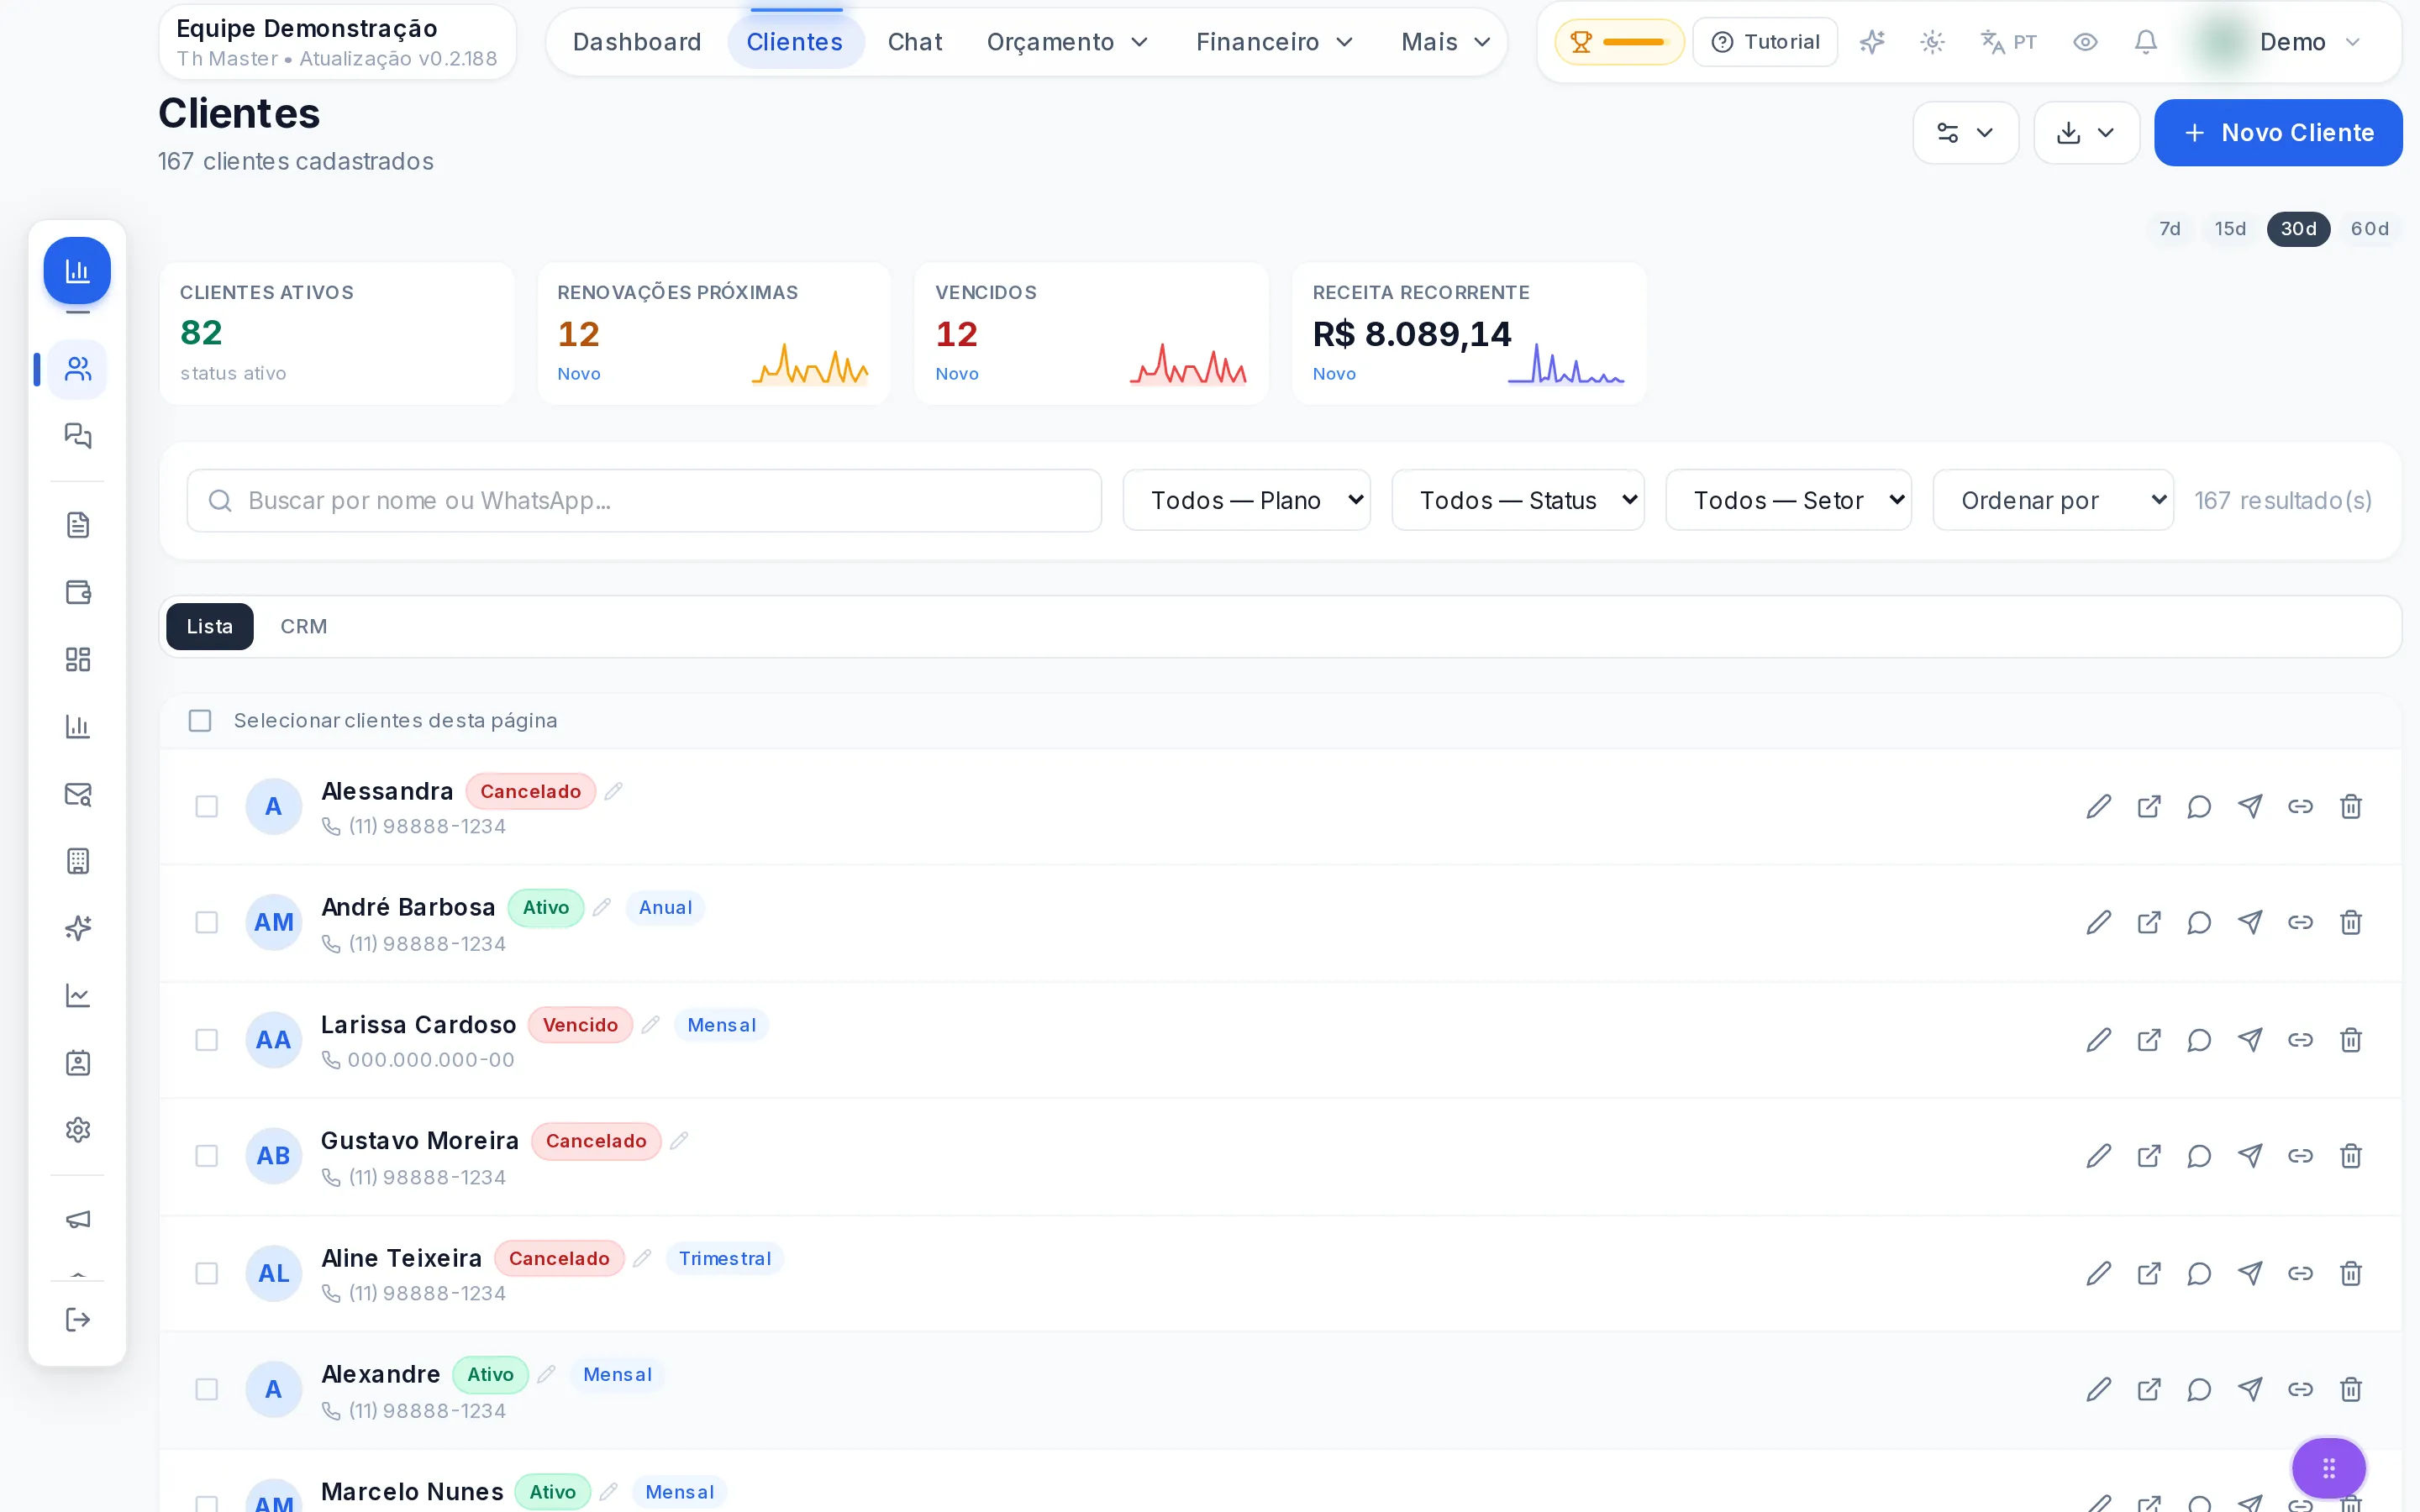Open the notifications bell
Viewport: 2420px width, 1512px height.
pyautogui.click(x=2145, y=42)
